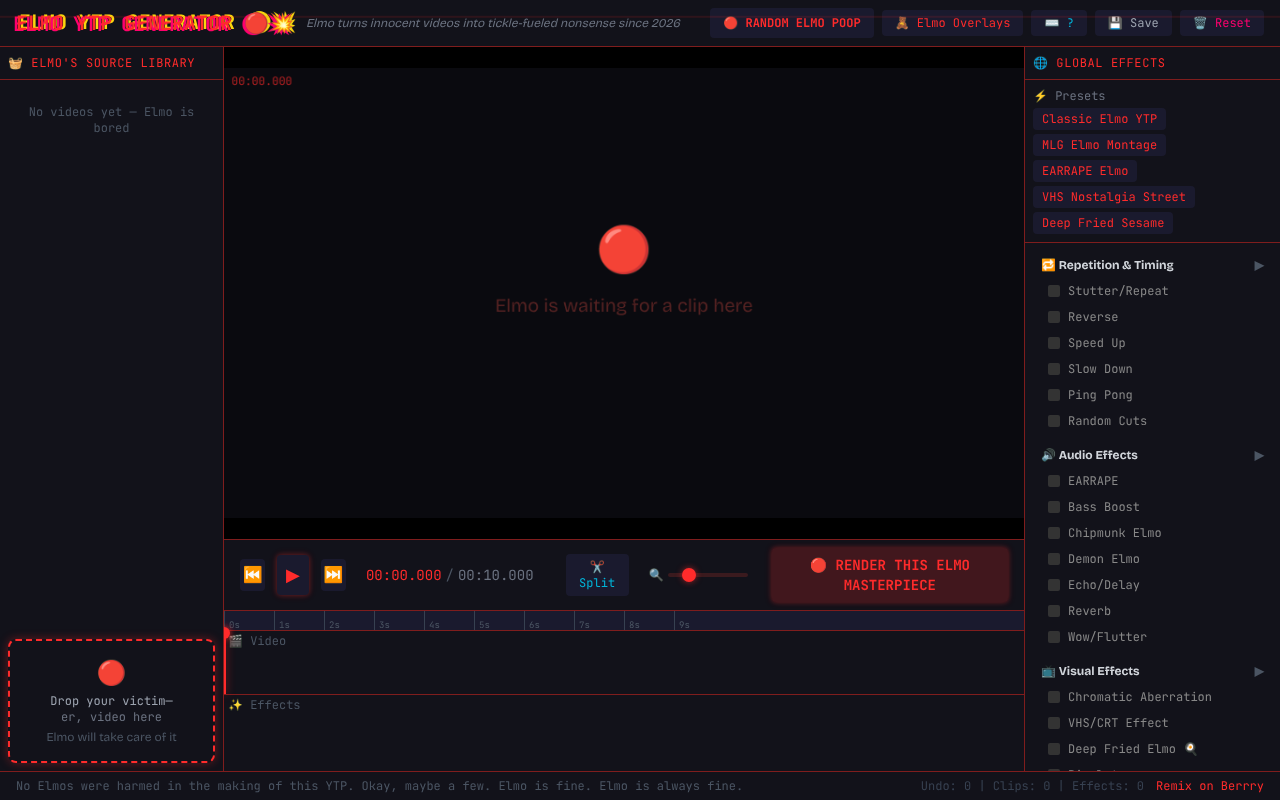Image resolution: width=1280 pixels, height=800 pixels.
Task: Split the clip with the scissors button
Action: [x=597, y=575]
